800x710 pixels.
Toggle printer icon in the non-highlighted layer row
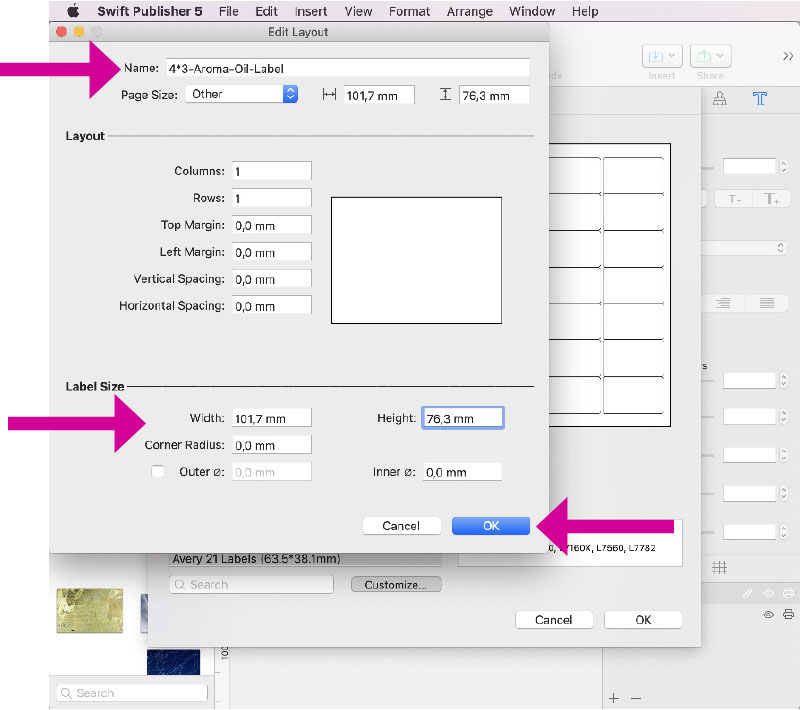(788, 614)
